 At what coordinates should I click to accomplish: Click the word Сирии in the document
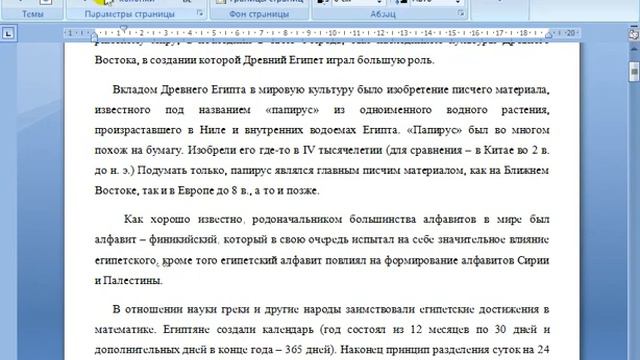[x=533, y=260]
